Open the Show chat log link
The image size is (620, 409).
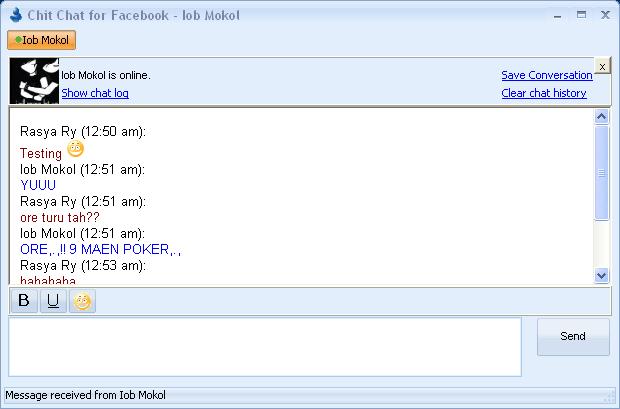[x=95, y=93]
